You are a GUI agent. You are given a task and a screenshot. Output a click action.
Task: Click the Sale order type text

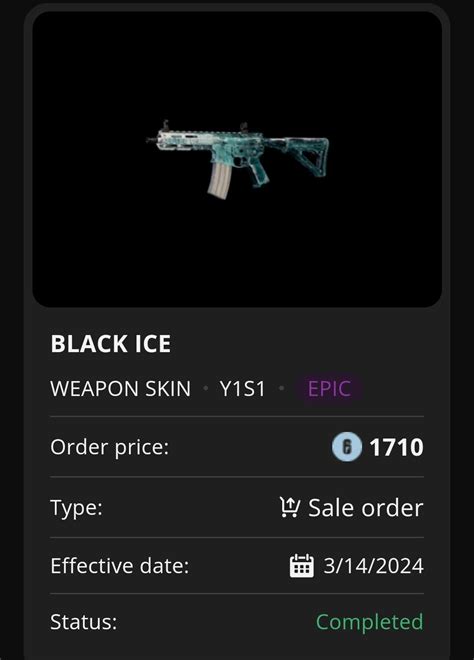(x=365, y=508)
